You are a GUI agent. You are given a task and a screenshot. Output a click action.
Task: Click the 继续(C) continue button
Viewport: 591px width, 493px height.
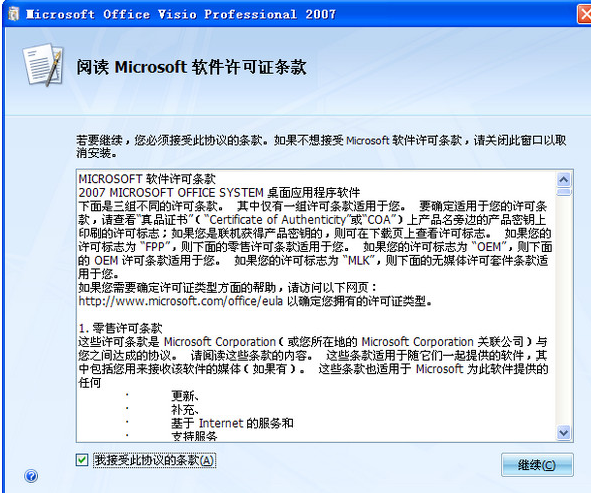[x=537, y=464]
